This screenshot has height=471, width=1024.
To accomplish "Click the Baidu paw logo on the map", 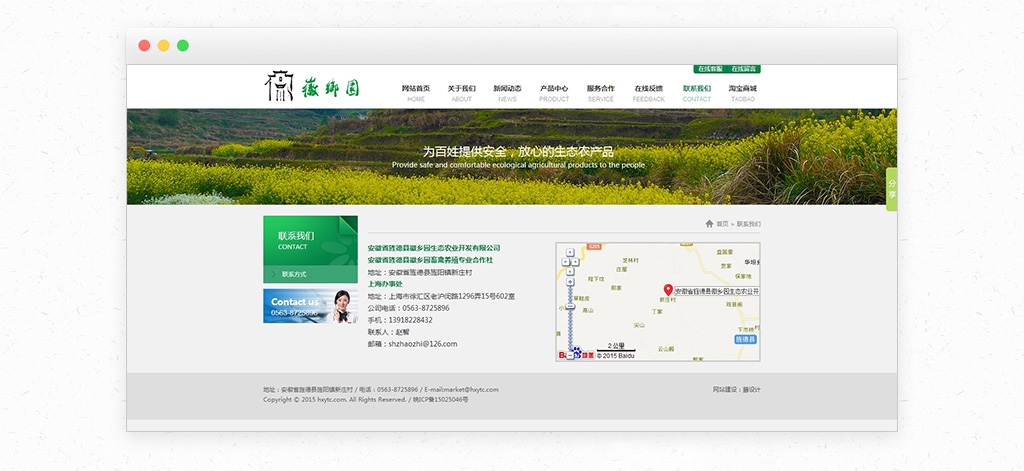I will pos(576,354).
